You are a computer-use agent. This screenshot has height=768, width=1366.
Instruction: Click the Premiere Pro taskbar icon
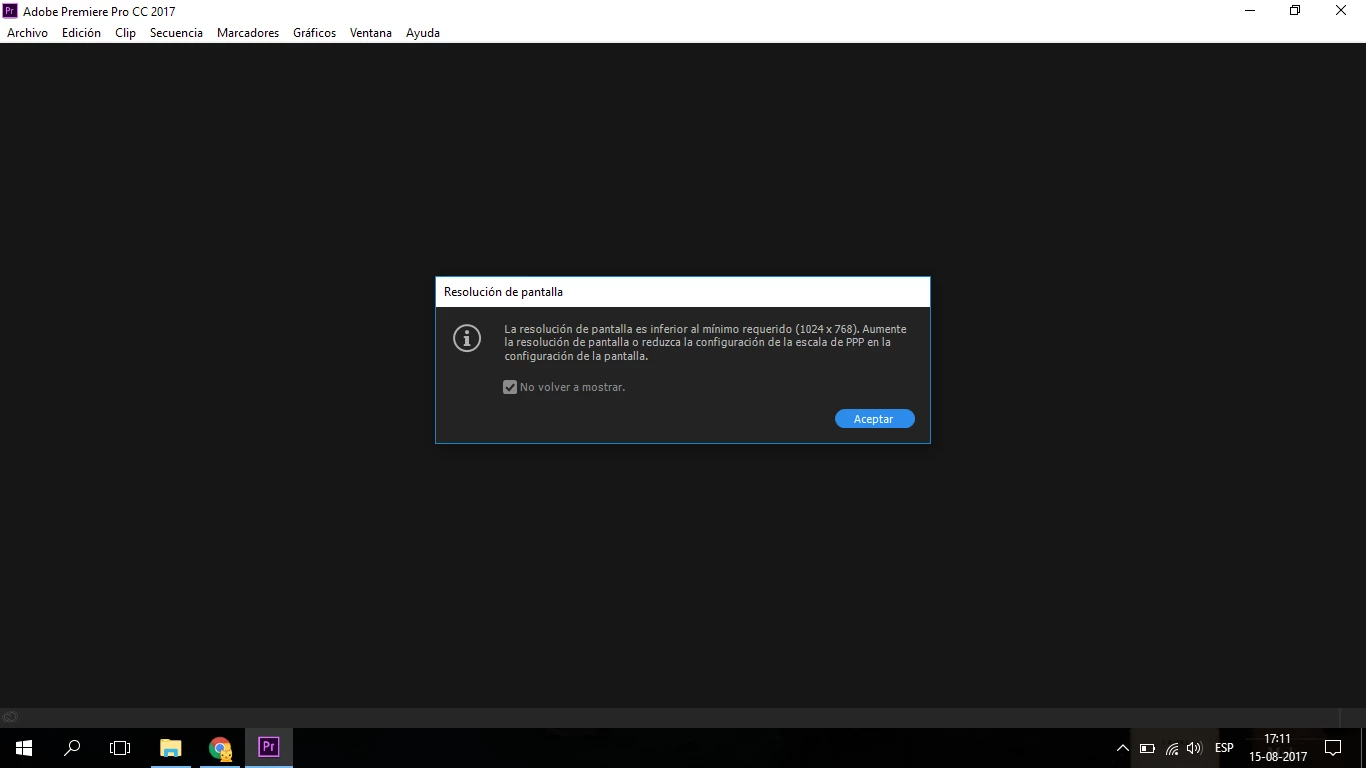268,748
